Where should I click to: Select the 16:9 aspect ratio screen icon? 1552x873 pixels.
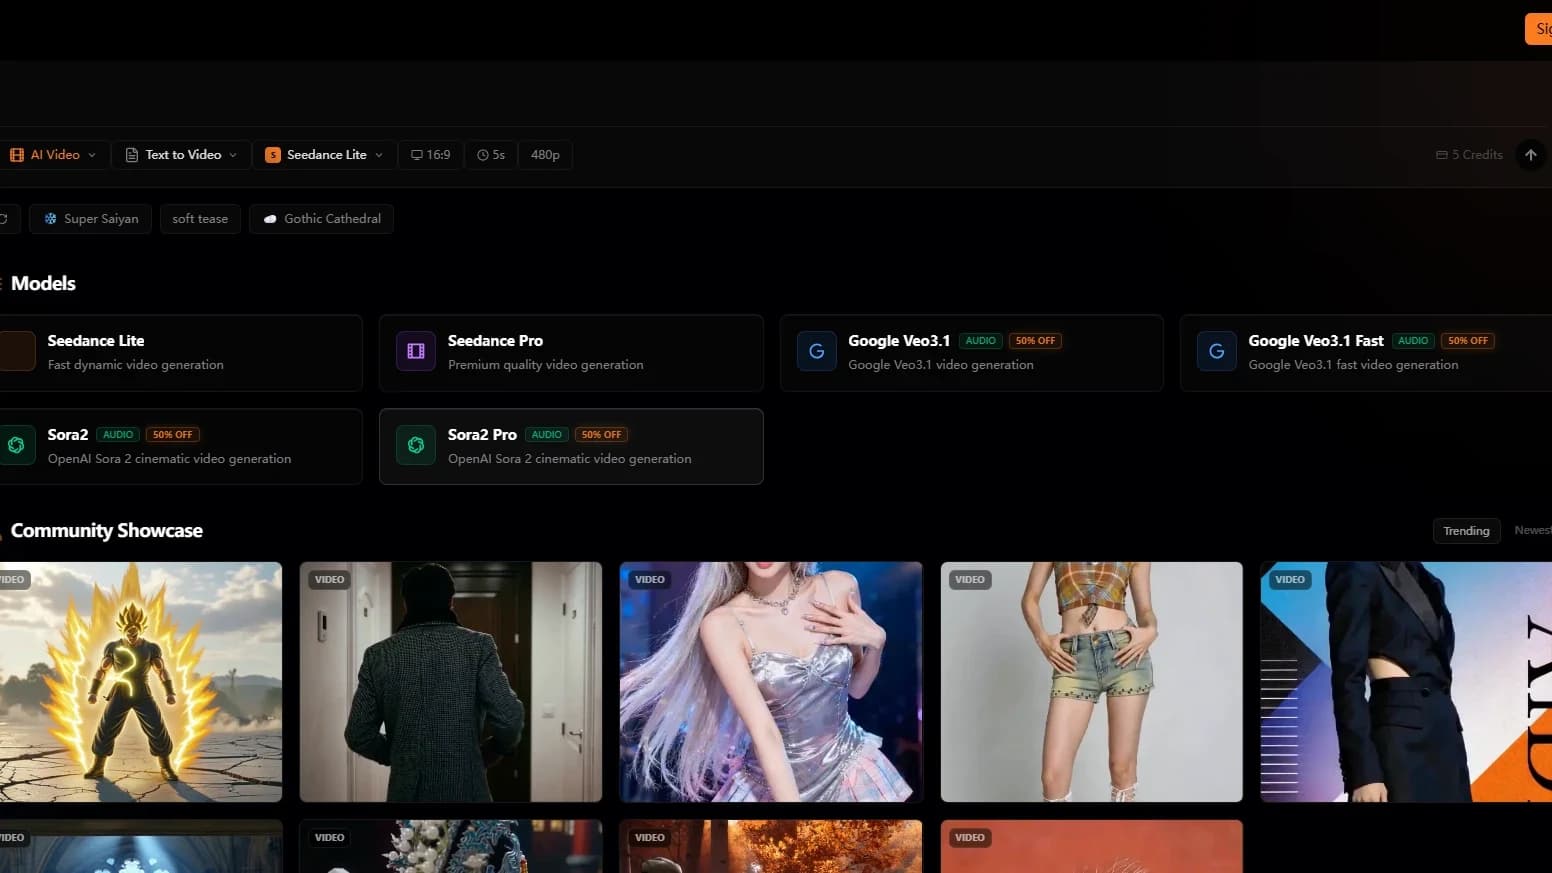click(416, 154)
